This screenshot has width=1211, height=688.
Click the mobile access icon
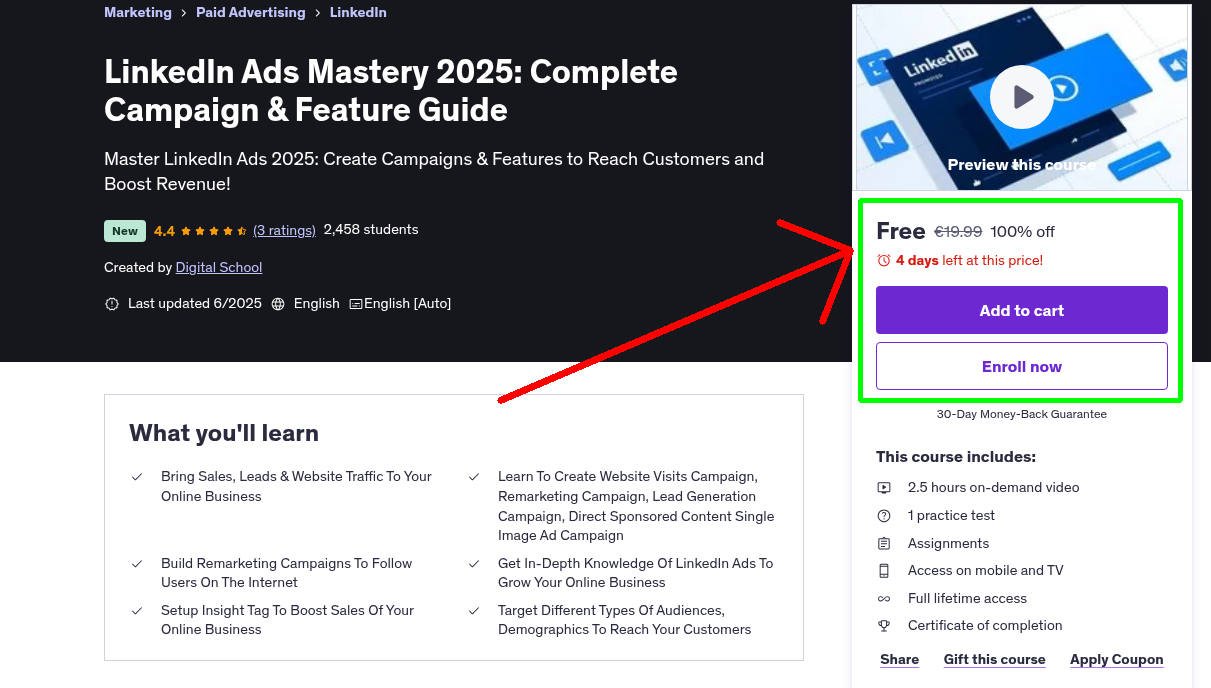tap(884, 571)
